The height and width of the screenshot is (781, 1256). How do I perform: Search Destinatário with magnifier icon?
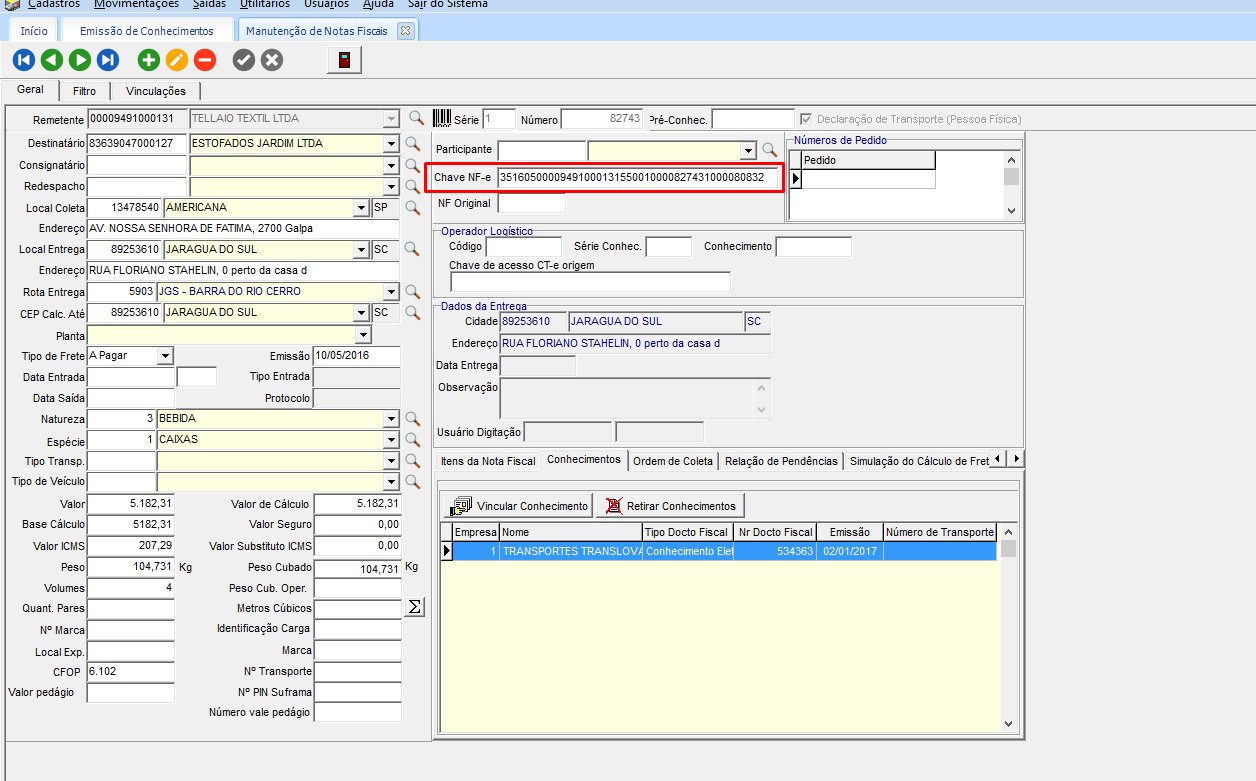tap(413, 144)
